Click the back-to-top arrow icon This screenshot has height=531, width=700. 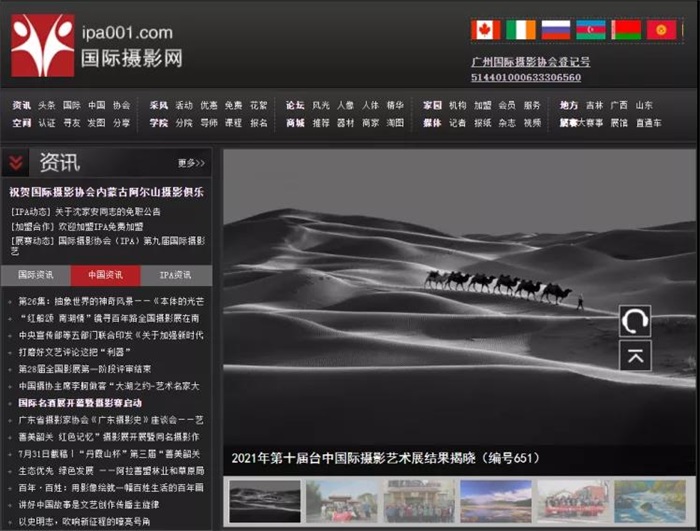pyautogui.click(x=635, y=355)
